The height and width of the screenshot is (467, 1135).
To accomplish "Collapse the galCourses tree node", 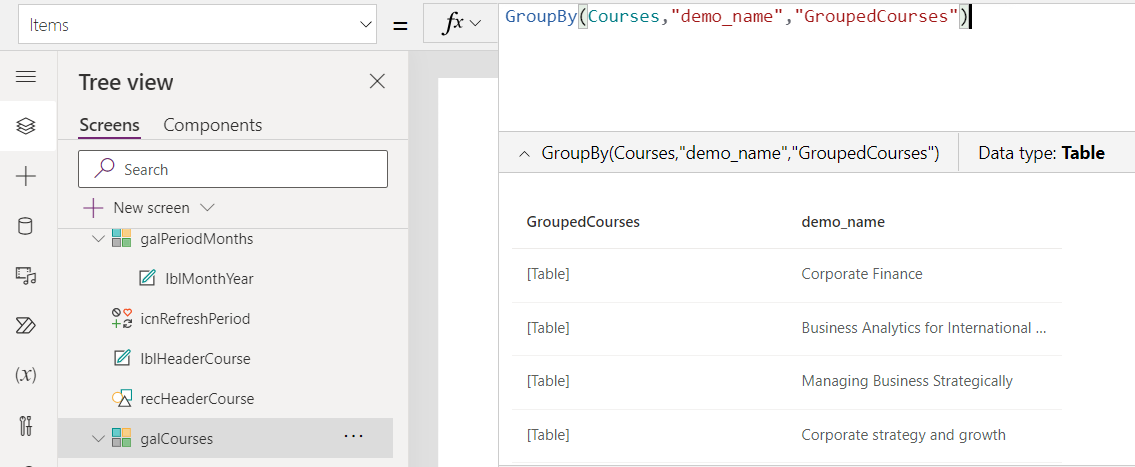I will [x=99, y=438].
